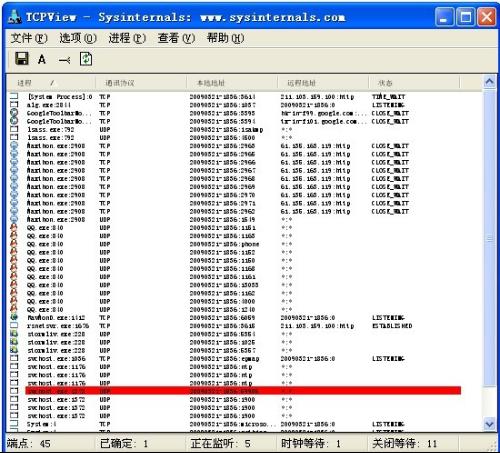This screenshot has width=500, height=453.
Task: Click penguin icon of QQ.exe 13053 row
Action: [14, 285]
